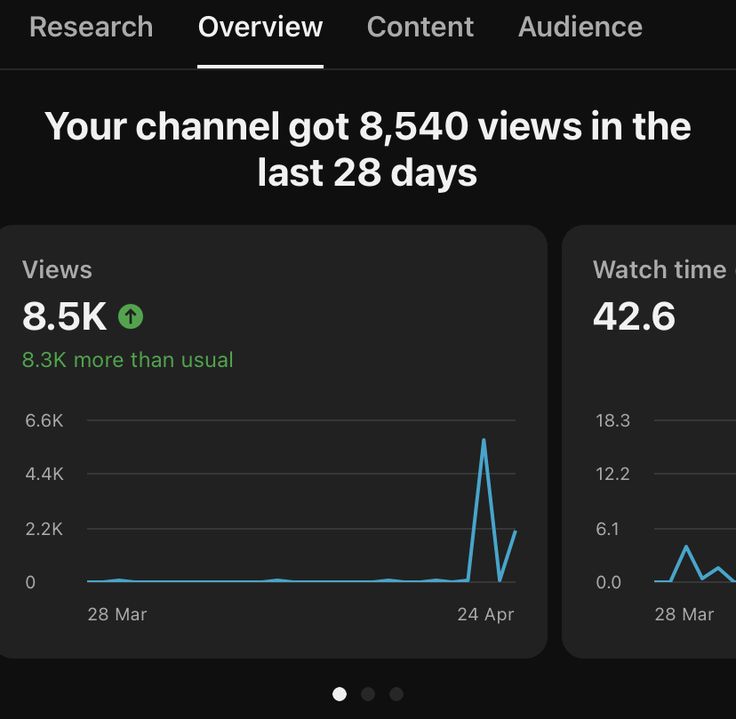Image resolution: width=736 pixels, height=719 pixels.
Task: Switch to the Research tab
Action: tap(91, 27)
